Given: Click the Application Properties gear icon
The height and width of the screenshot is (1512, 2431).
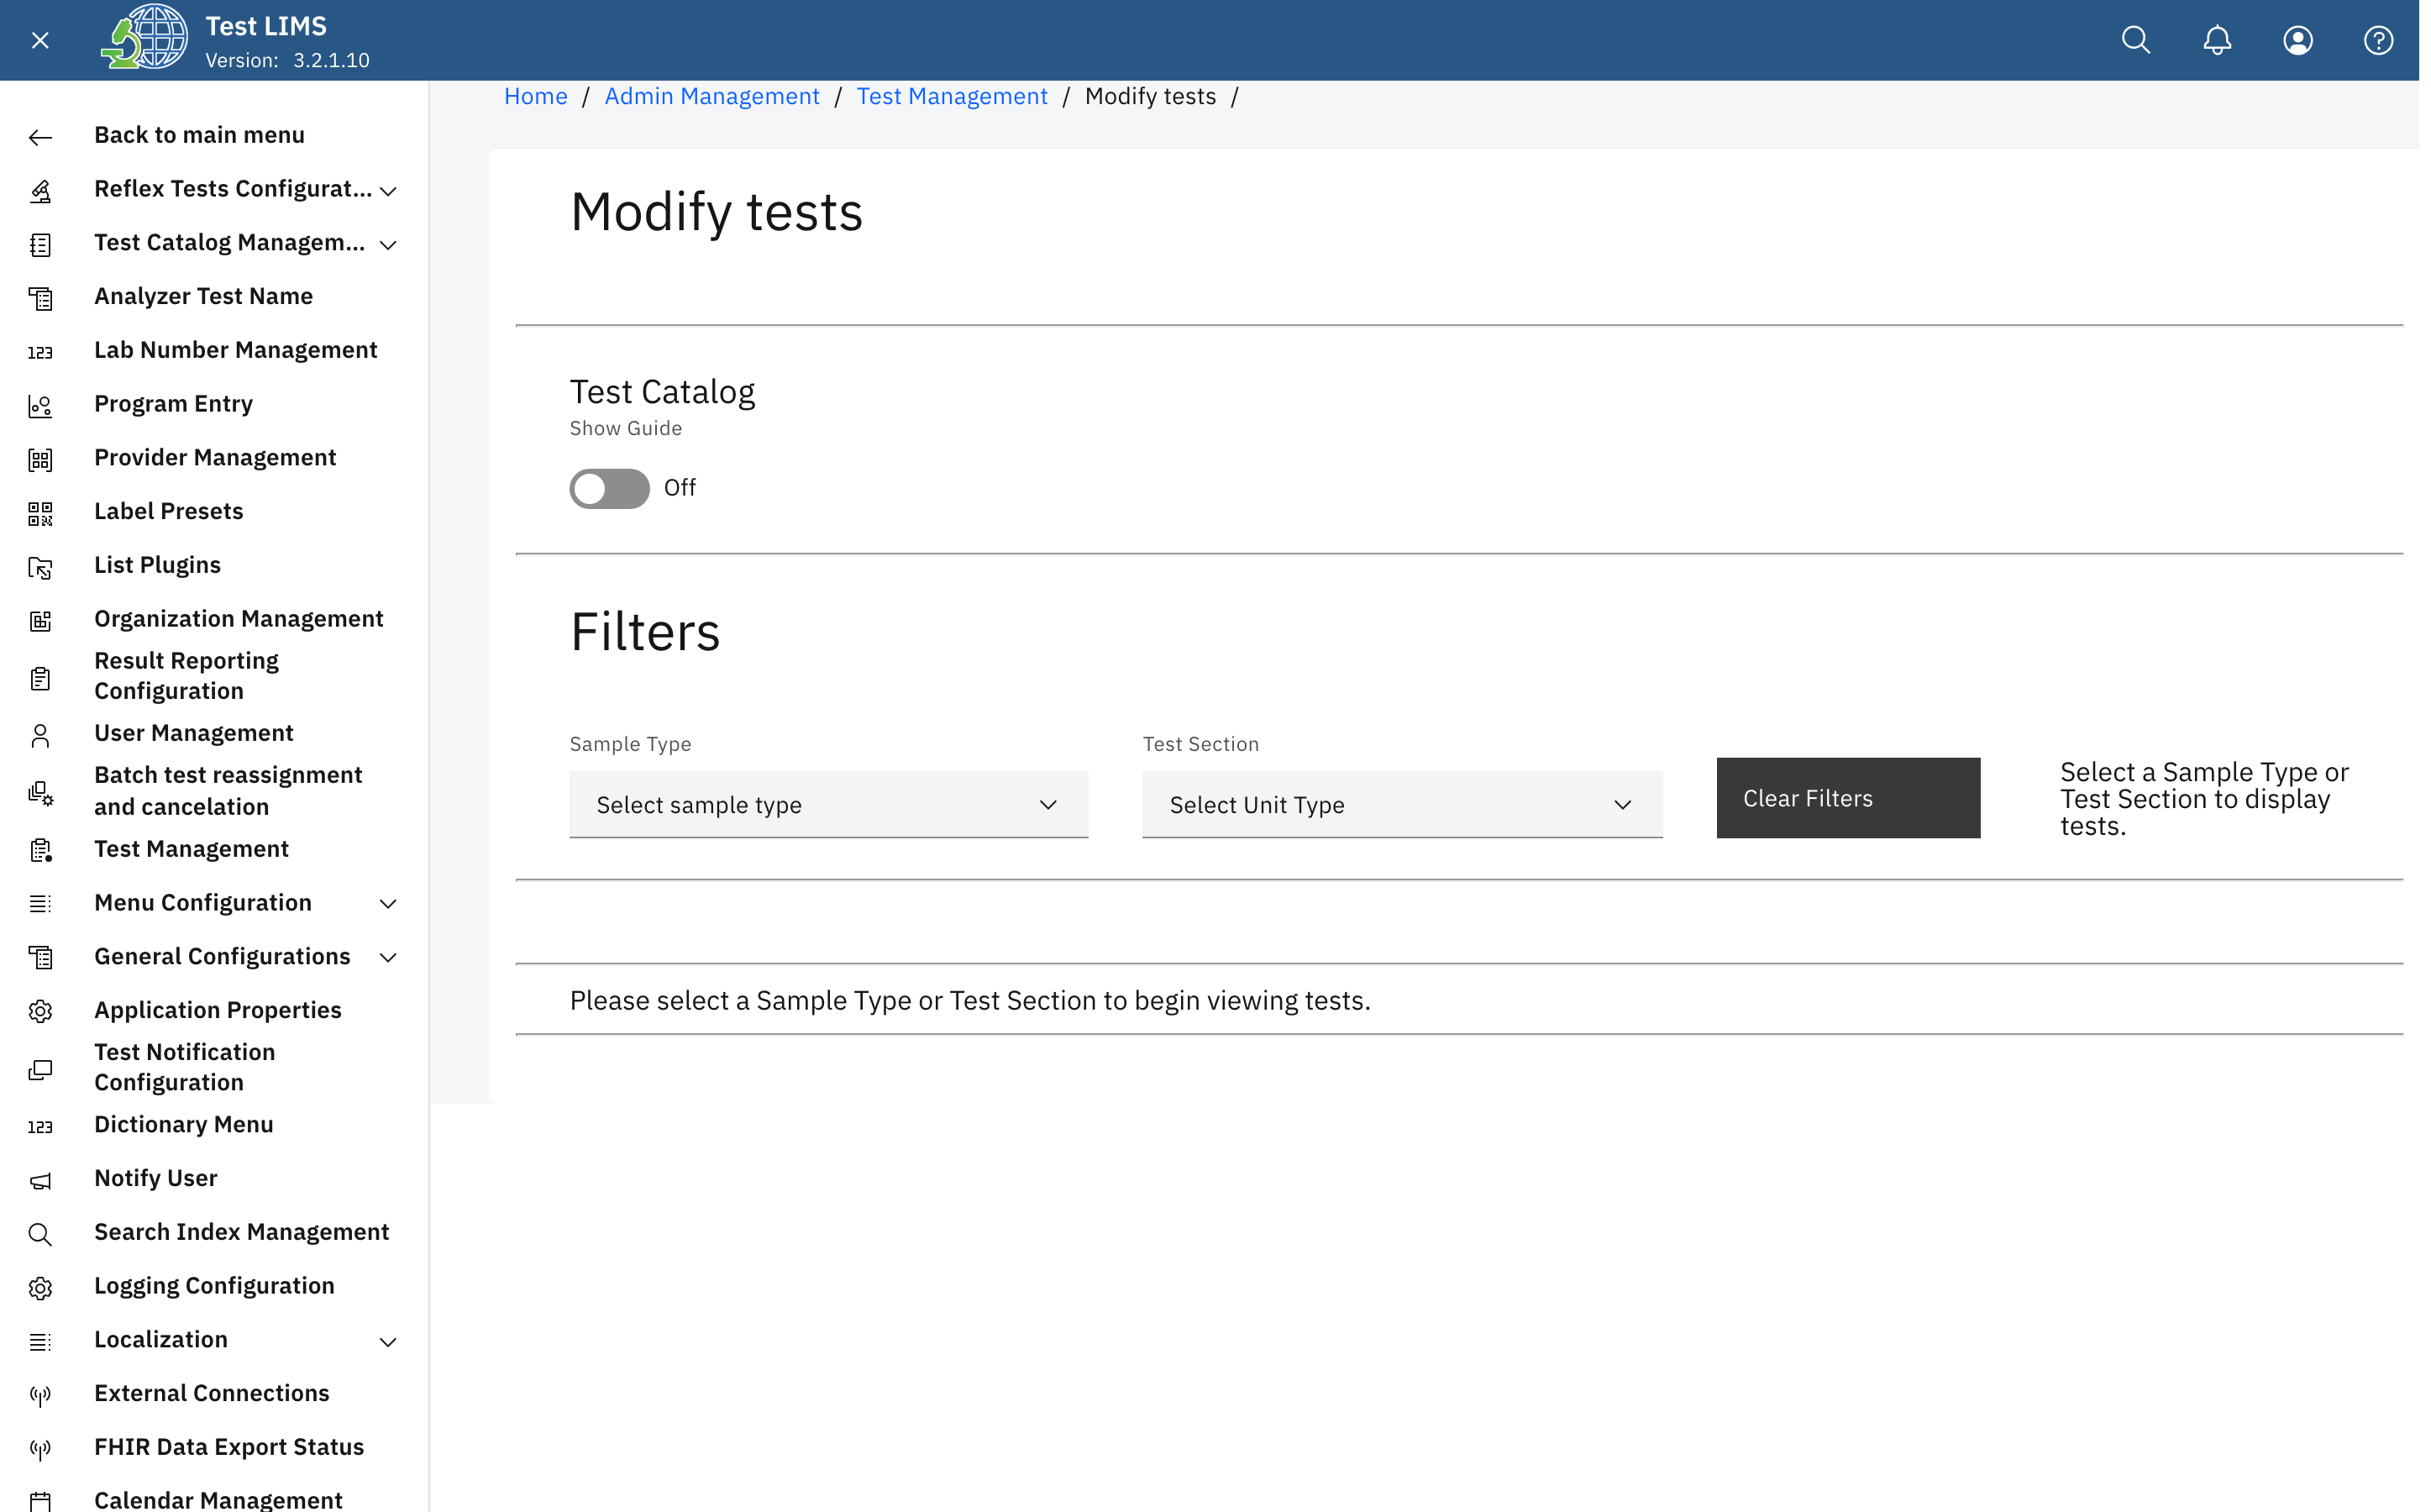Looking at the screenshot, I should click(x=40, y=1012).
